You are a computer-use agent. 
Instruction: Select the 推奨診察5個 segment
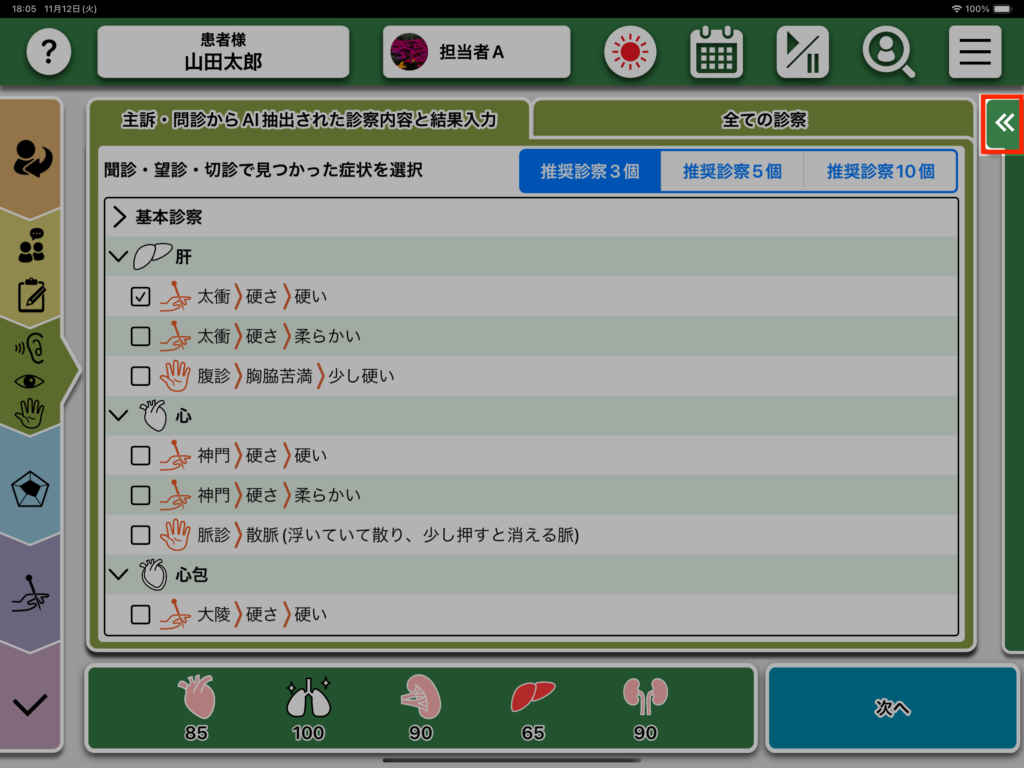click(x=731, y=171)
